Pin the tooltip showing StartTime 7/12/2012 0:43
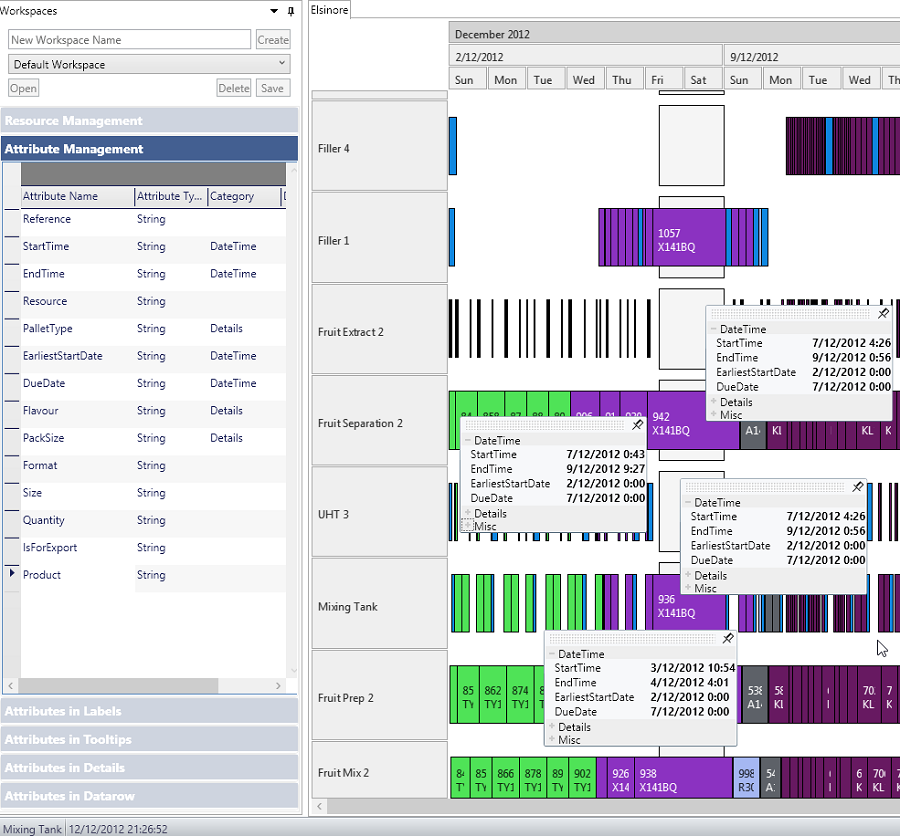This screenshot has width=900, height=836. click(637, 425)
